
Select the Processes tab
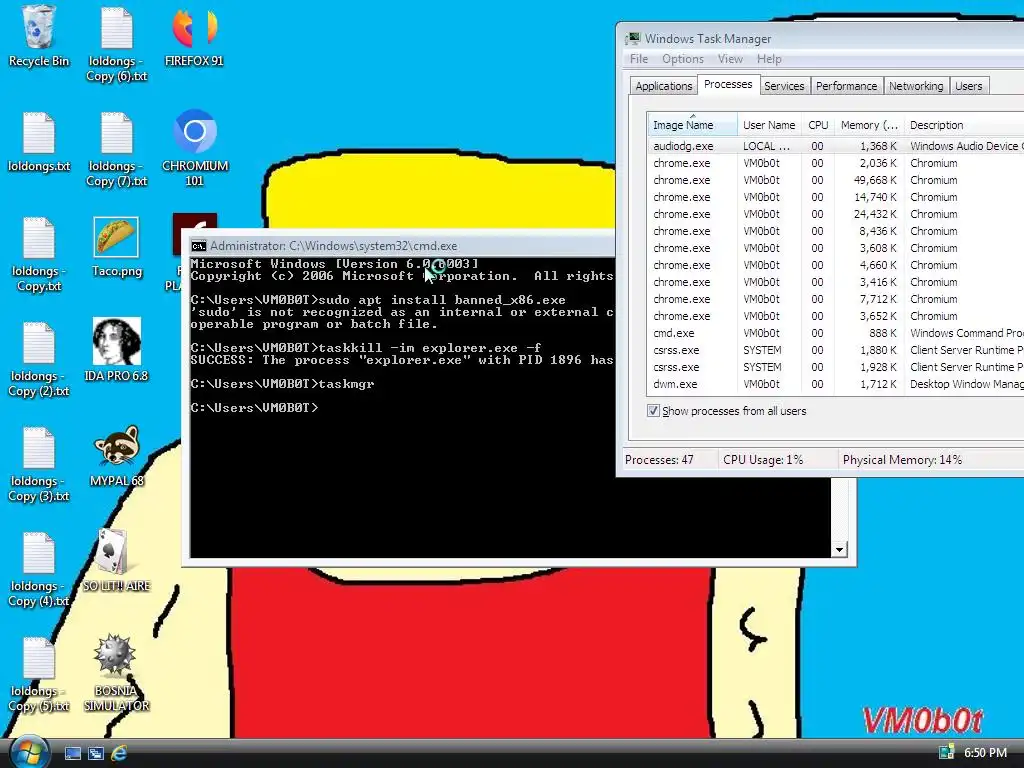click(728, 84)
